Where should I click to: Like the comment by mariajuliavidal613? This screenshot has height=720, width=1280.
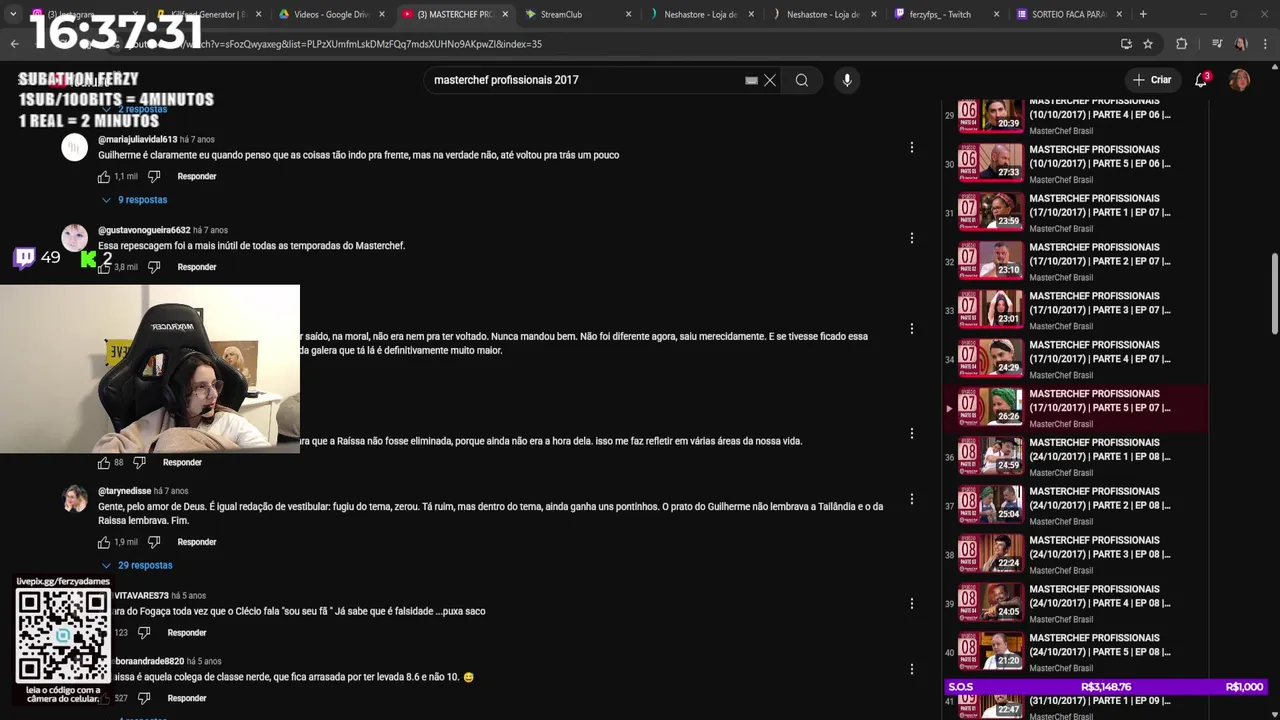coord(104,176)
